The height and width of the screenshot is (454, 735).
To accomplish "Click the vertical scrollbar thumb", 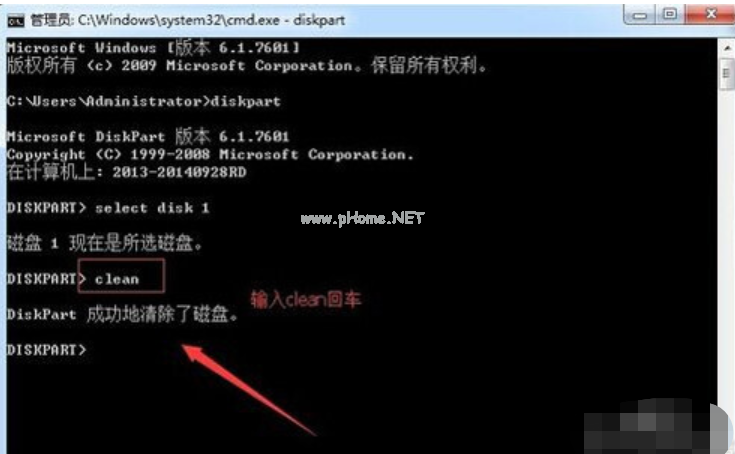I will pos(727,73).
